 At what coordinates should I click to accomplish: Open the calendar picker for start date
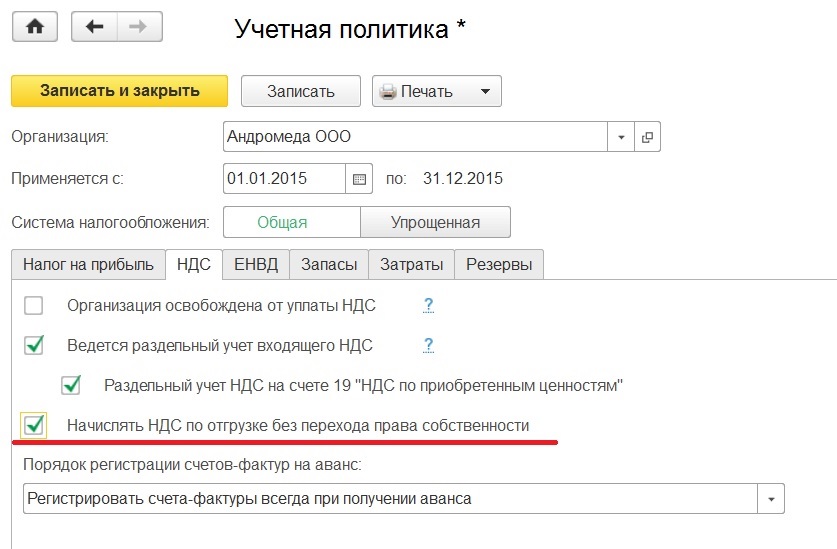(x=359, y=179)
